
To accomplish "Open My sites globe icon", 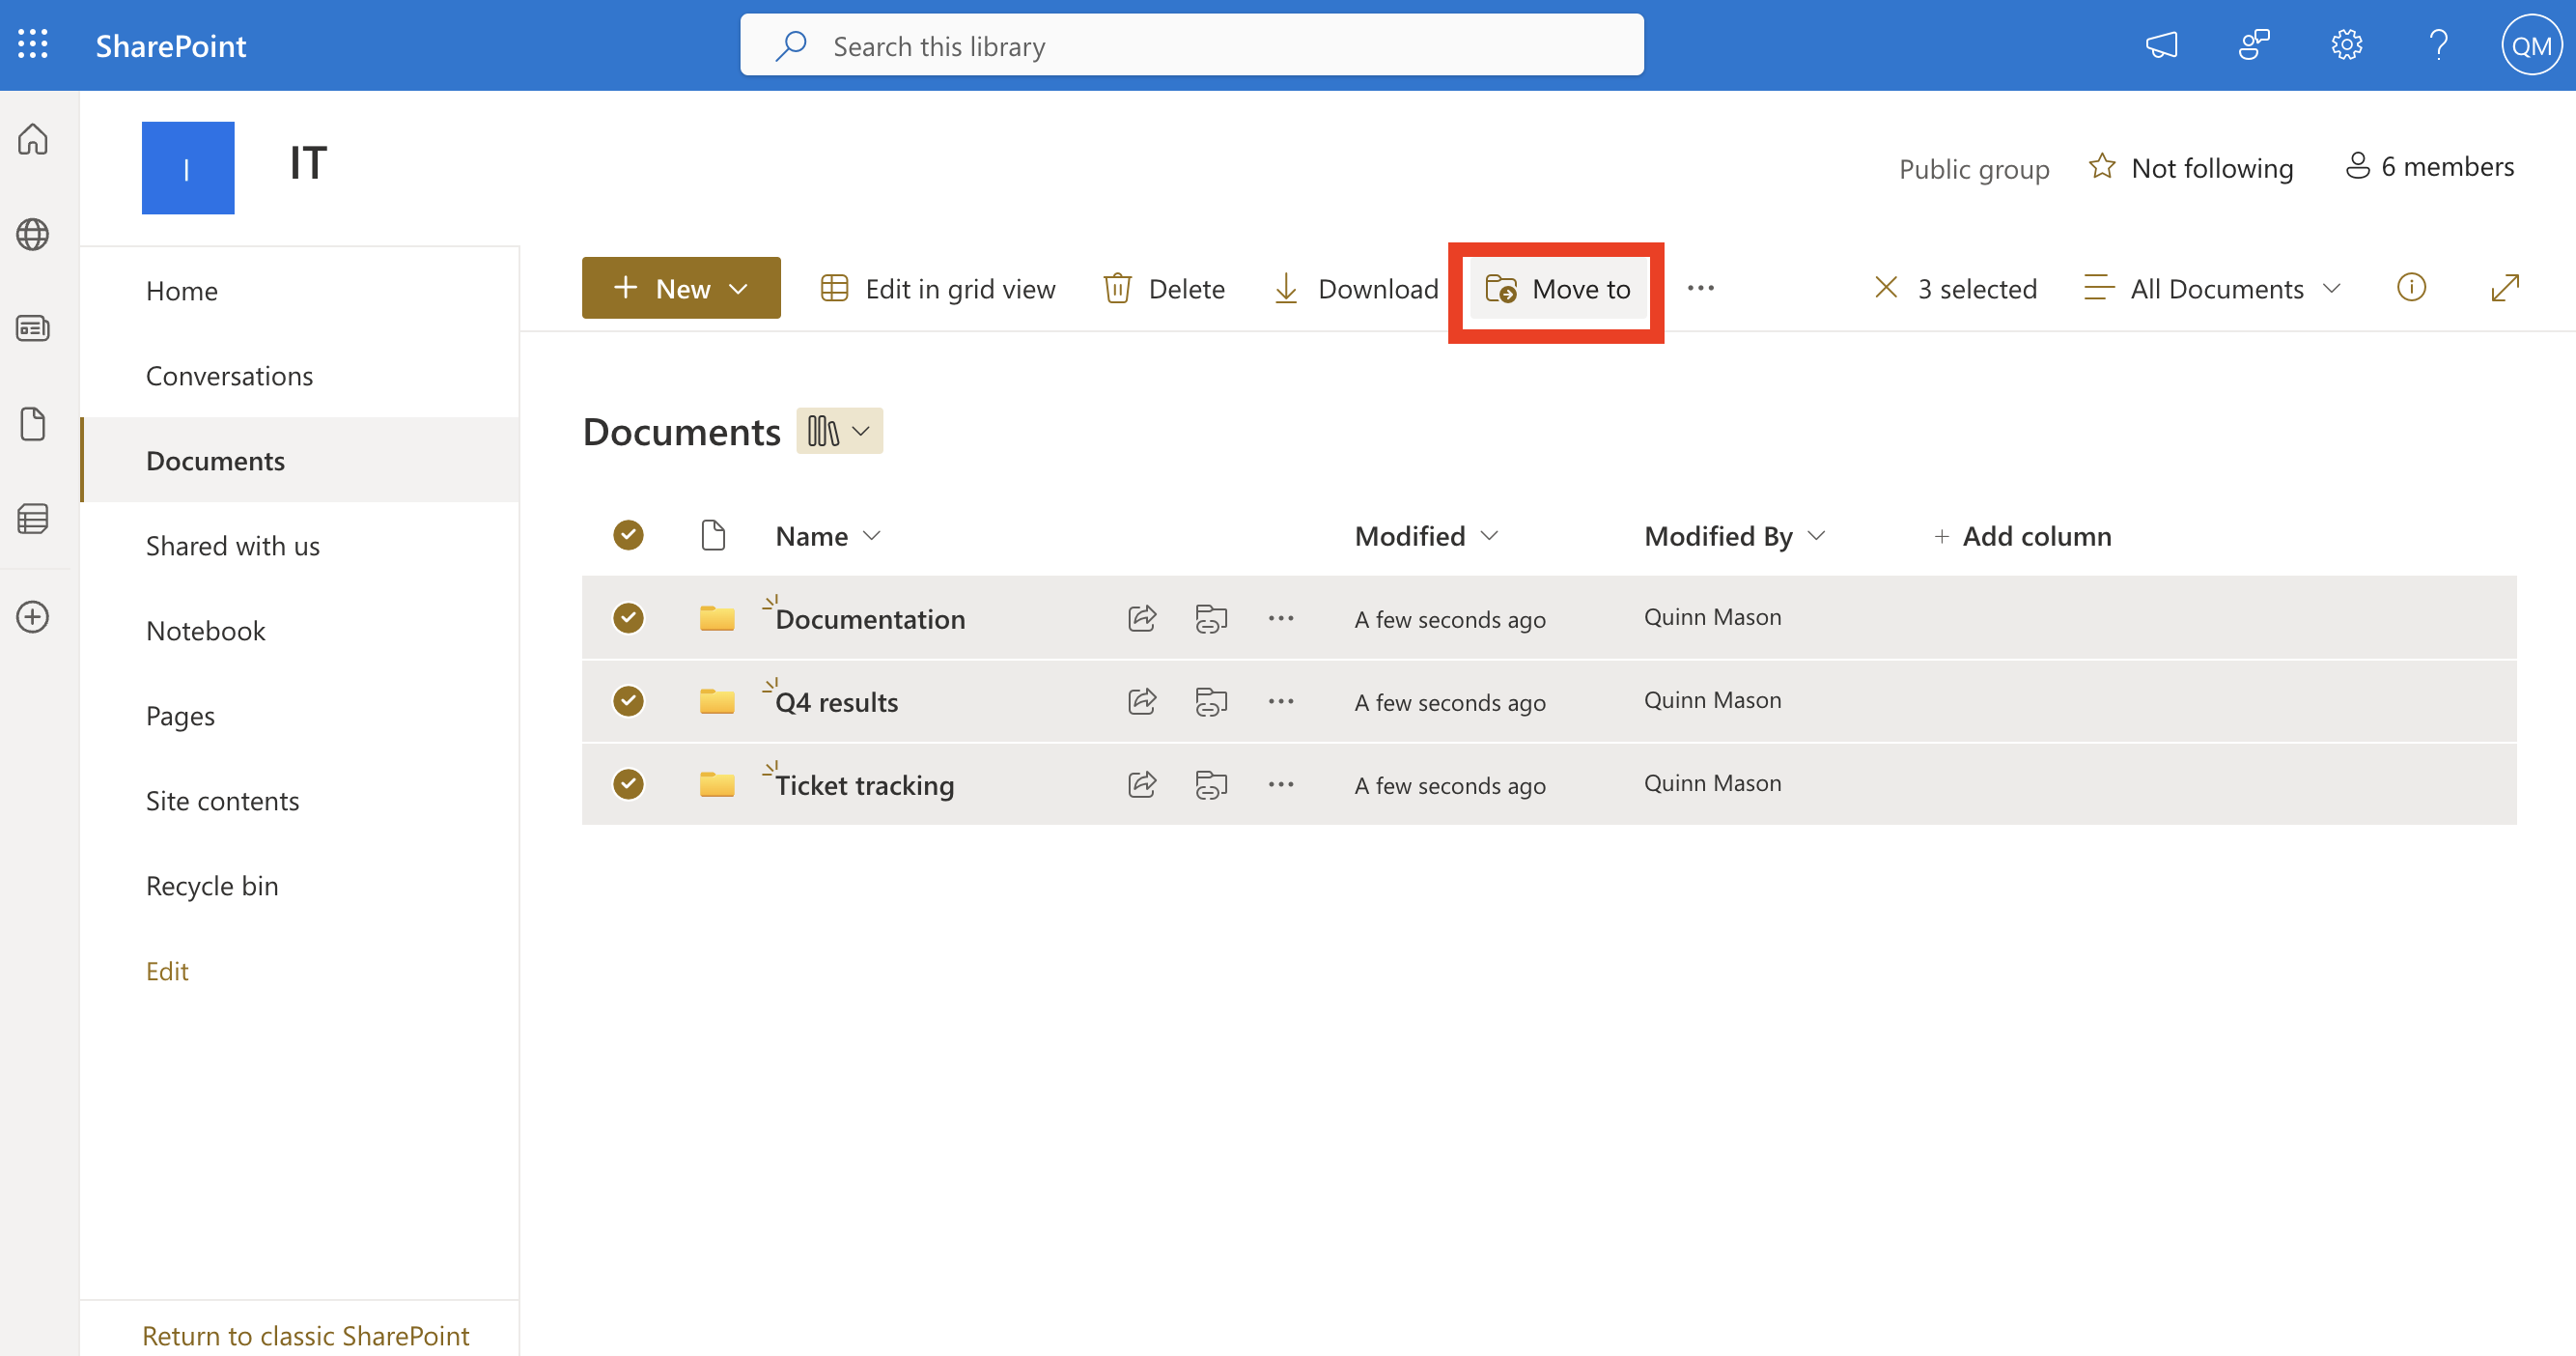I will (33, 234).
